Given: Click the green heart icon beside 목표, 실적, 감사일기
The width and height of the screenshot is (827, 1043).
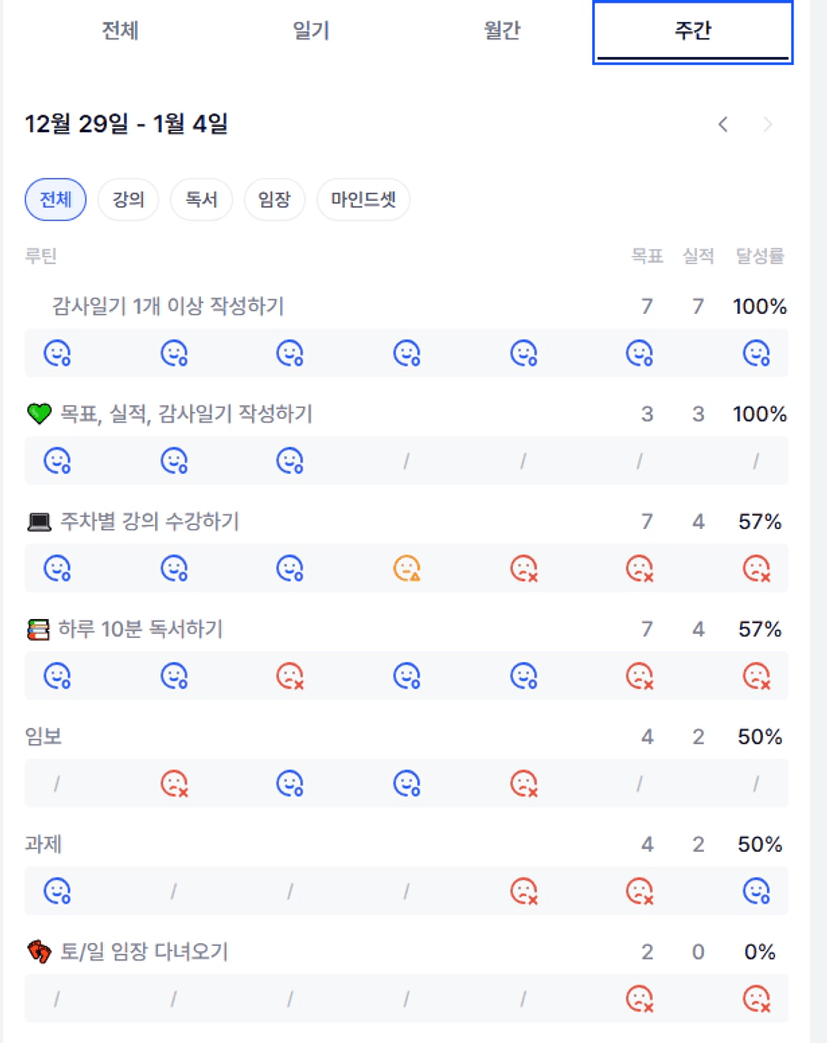Looking at the screenshot, I should point(39,414).
